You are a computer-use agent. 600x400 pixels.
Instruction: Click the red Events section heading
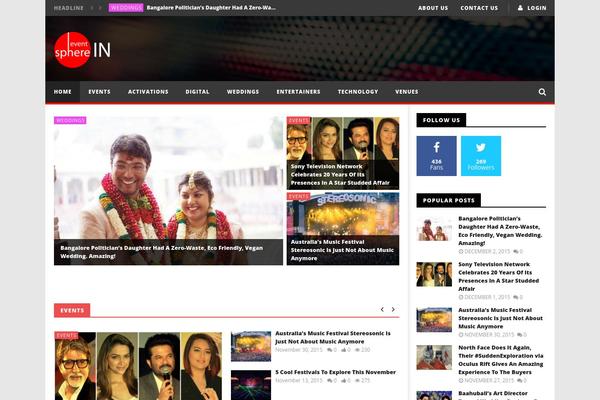(72, 310)
